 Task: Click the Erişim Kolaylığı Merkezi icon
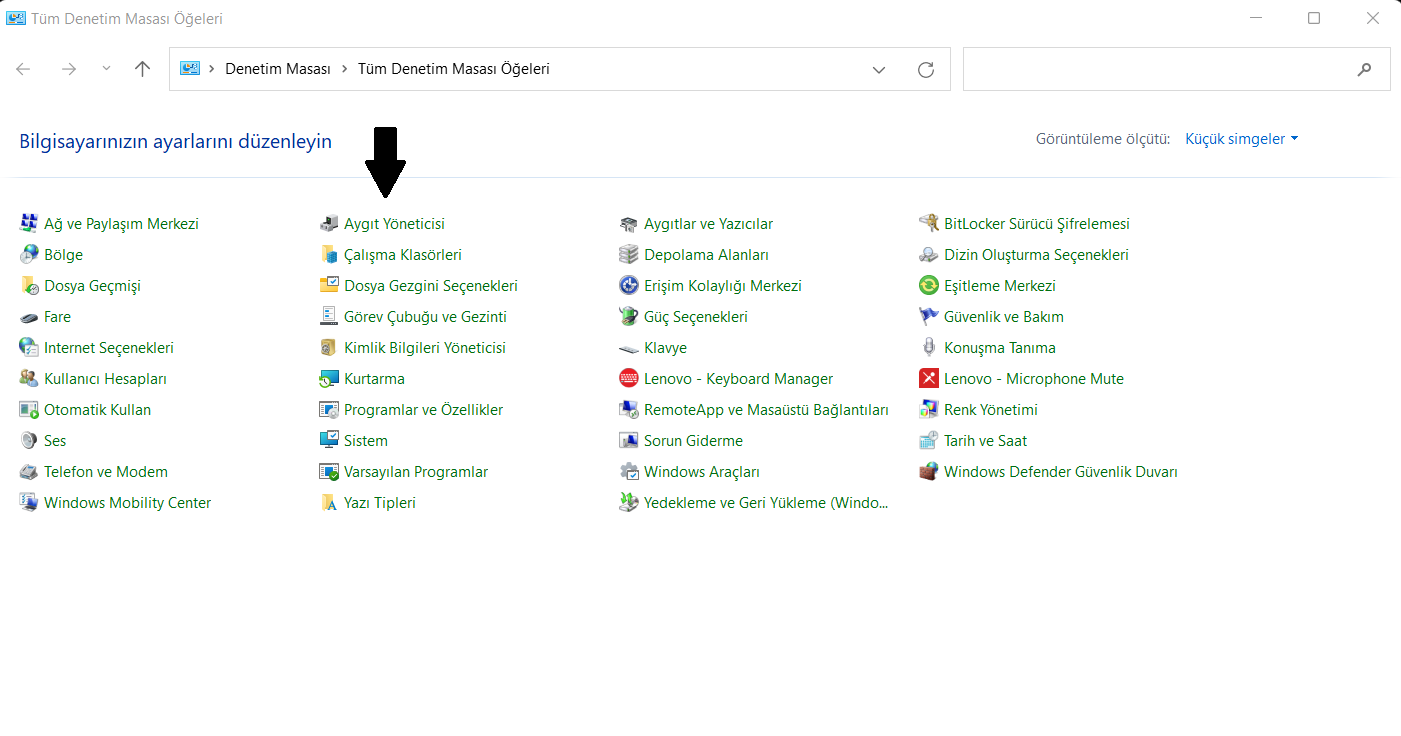[628, 286]
